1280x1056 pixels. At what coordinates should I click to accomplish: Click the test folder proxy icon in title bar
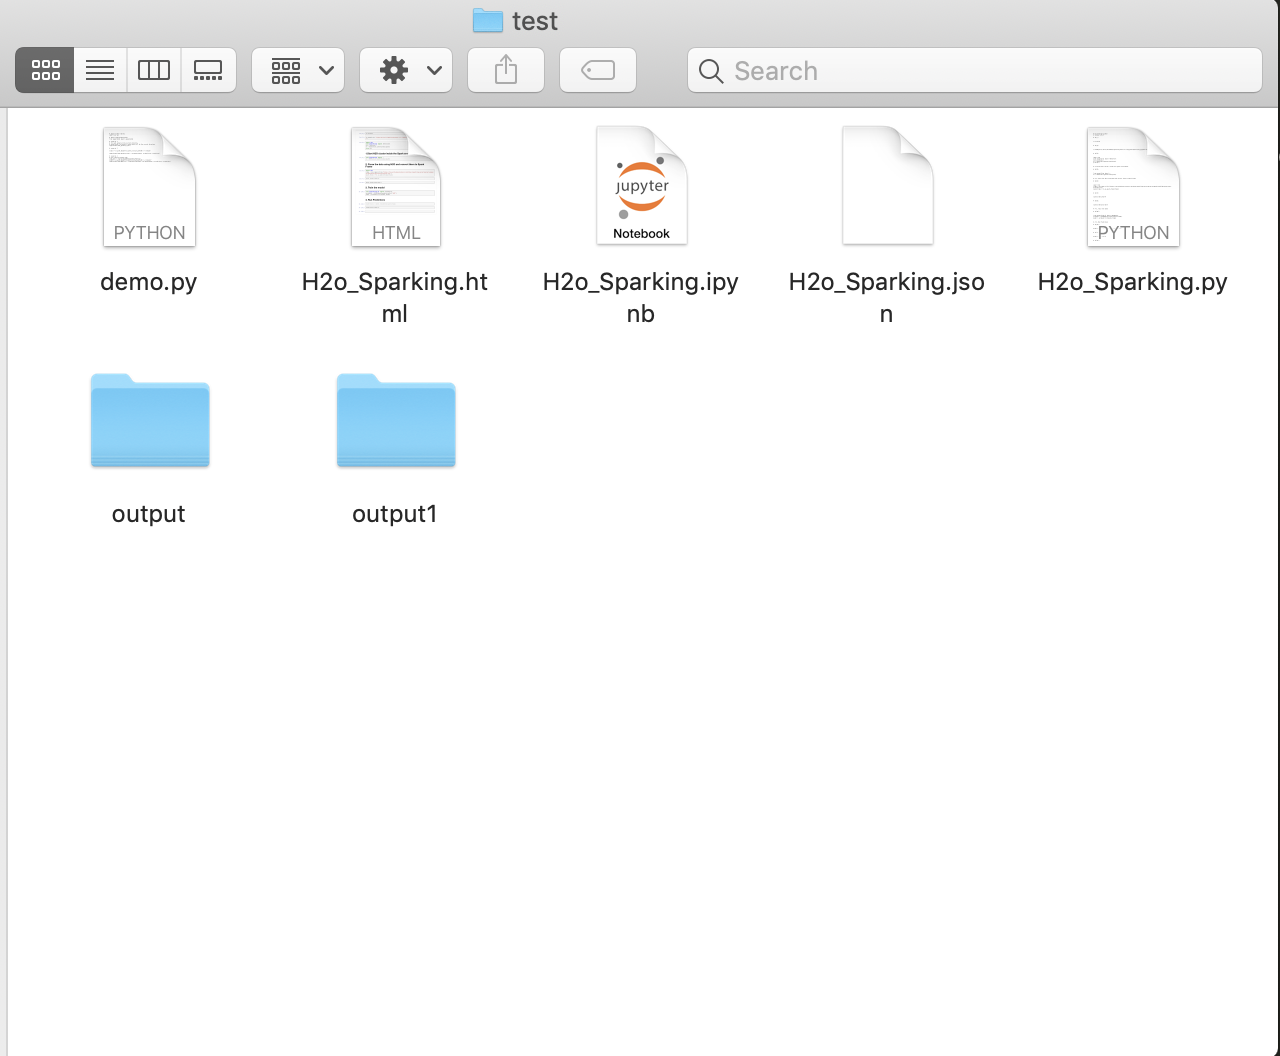[x=487, y=20]
